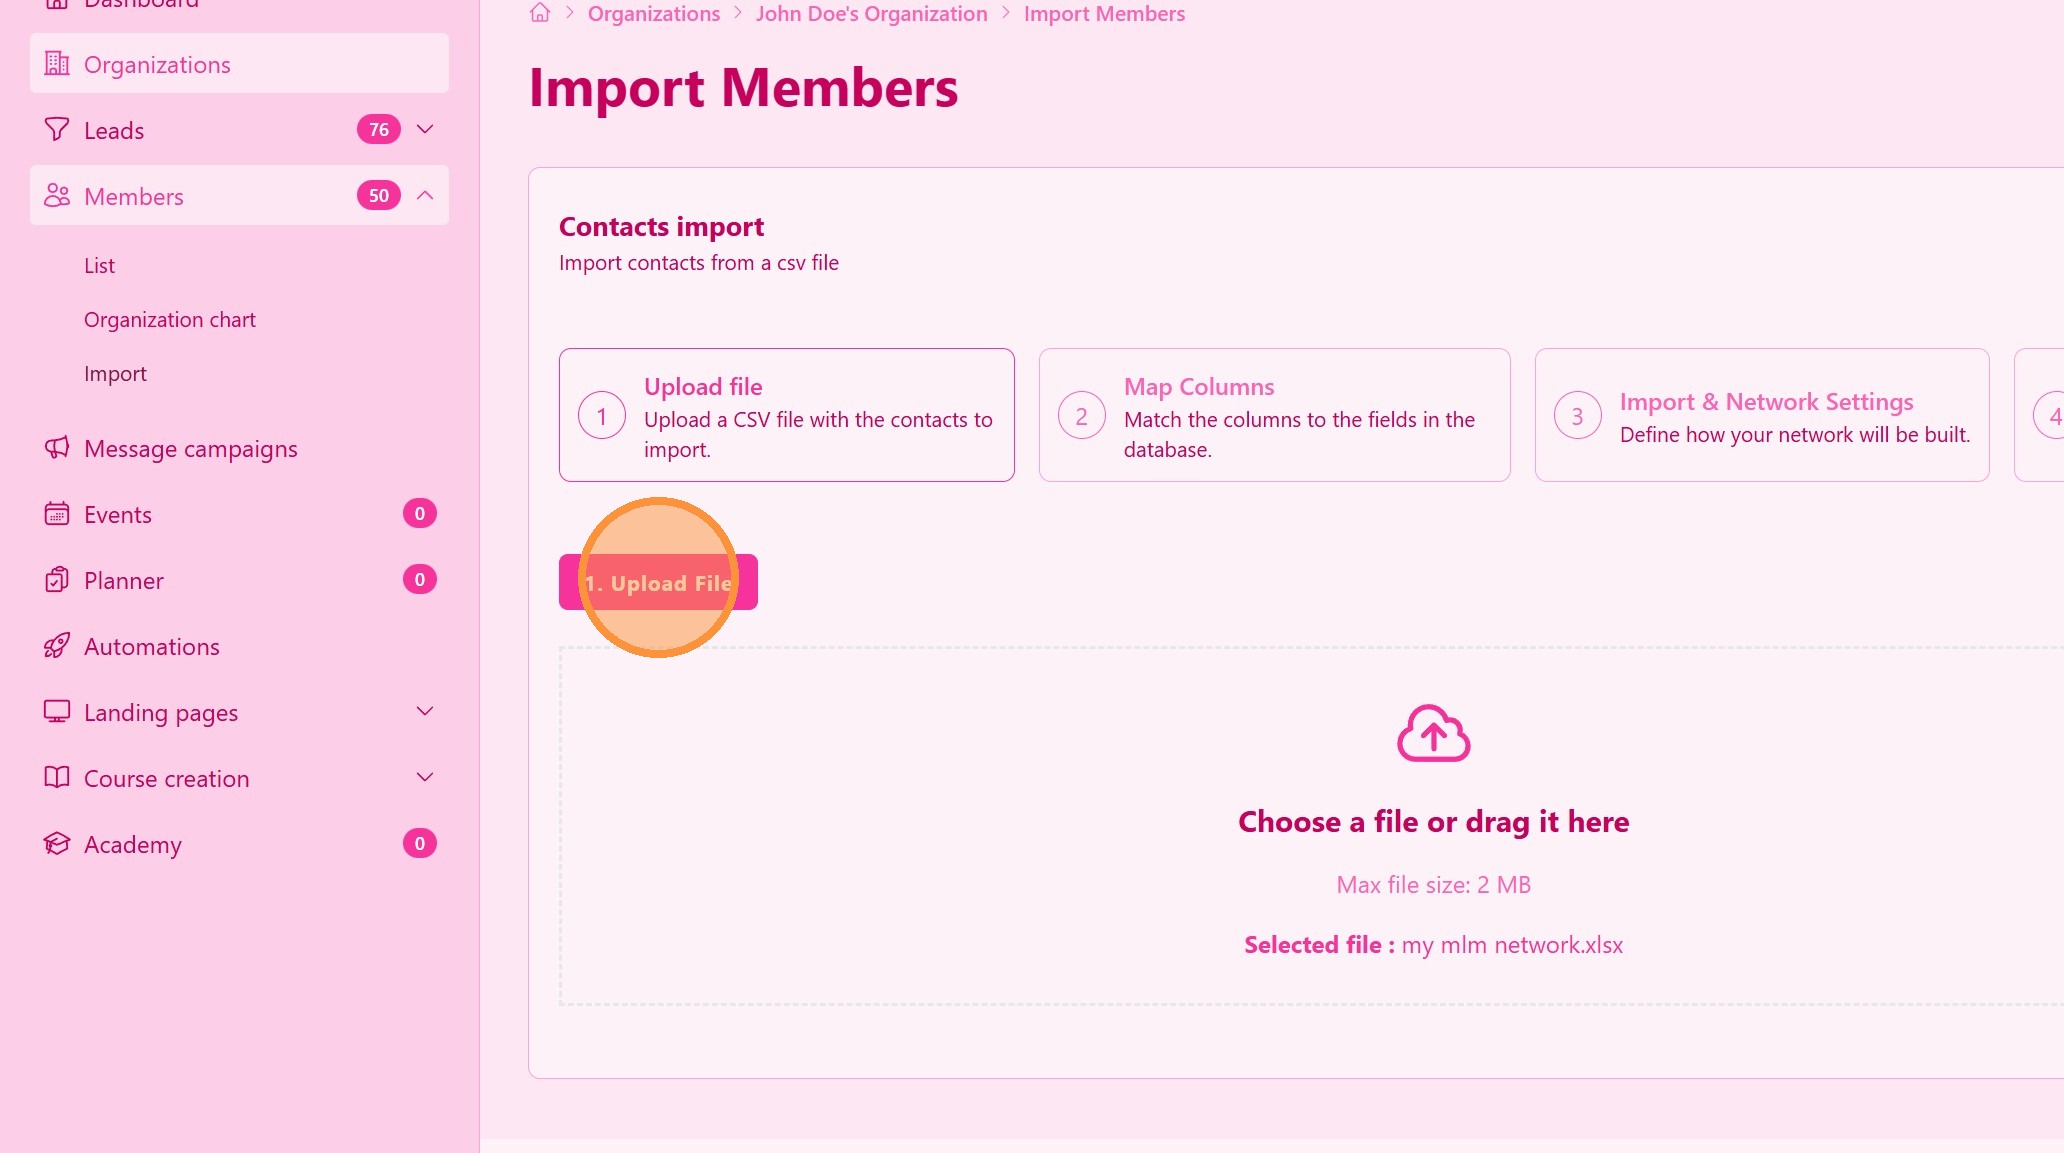Click the Events calendar icon
Image resolution: width=2064 pixels, height=1153 pixels.
57,514
